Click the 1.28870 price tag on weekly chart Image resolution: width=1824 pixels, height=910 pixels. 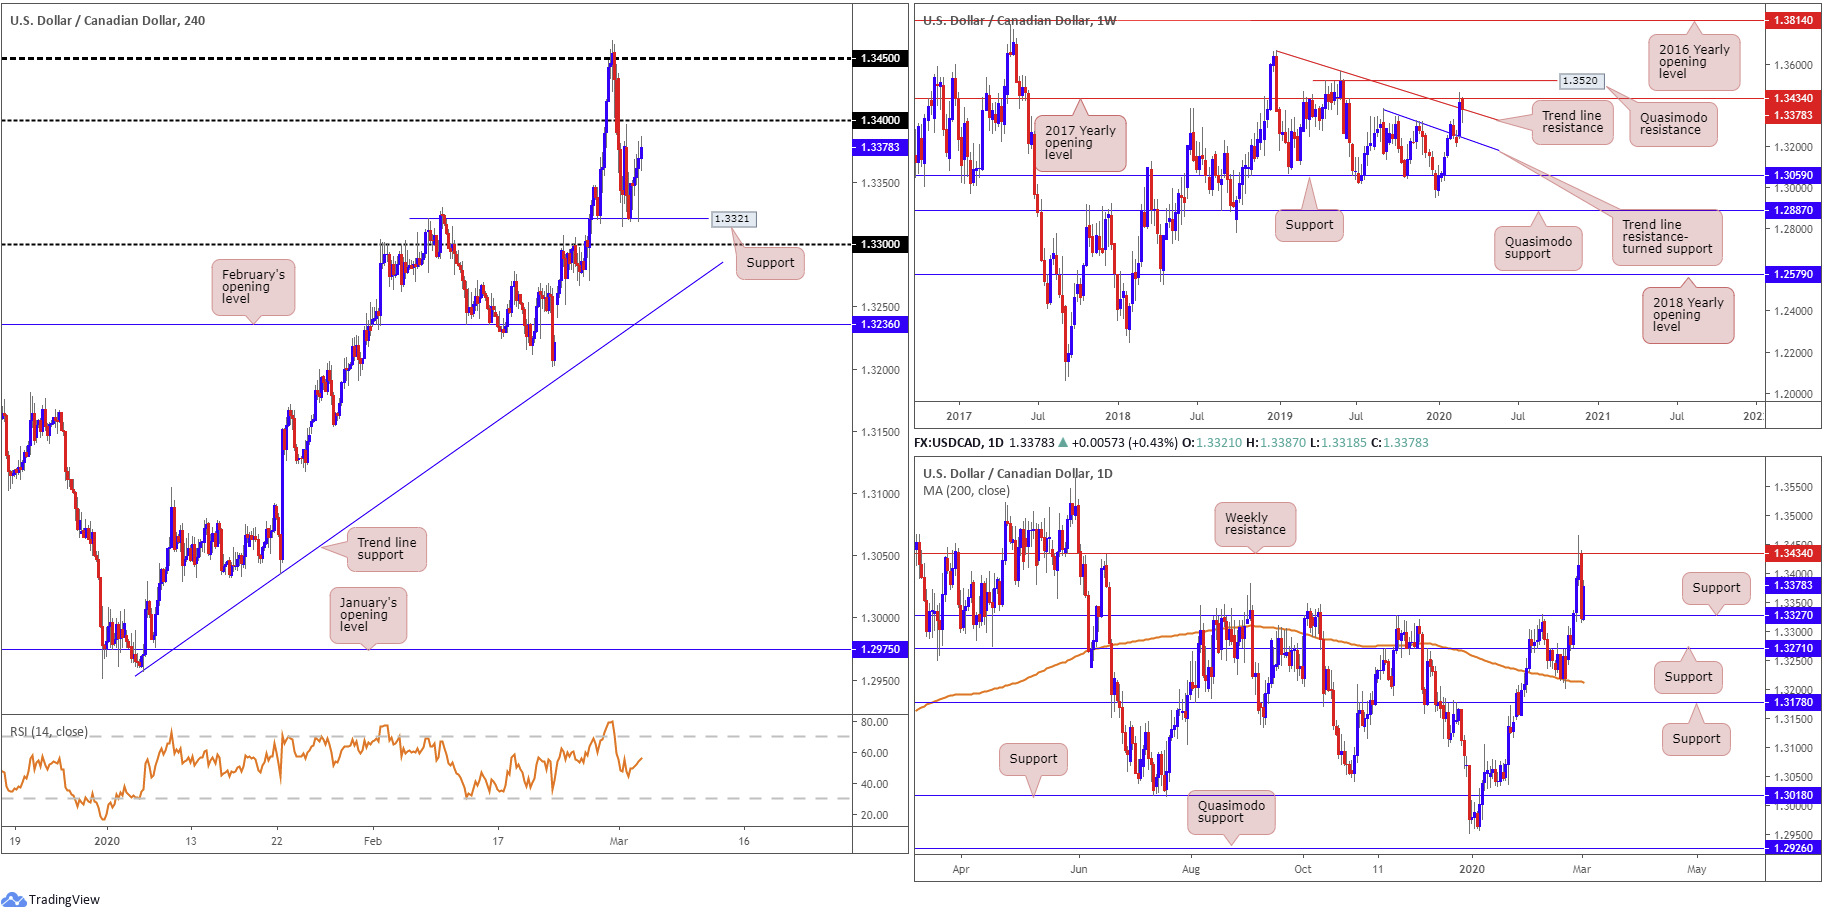[x=1793, y=210]
